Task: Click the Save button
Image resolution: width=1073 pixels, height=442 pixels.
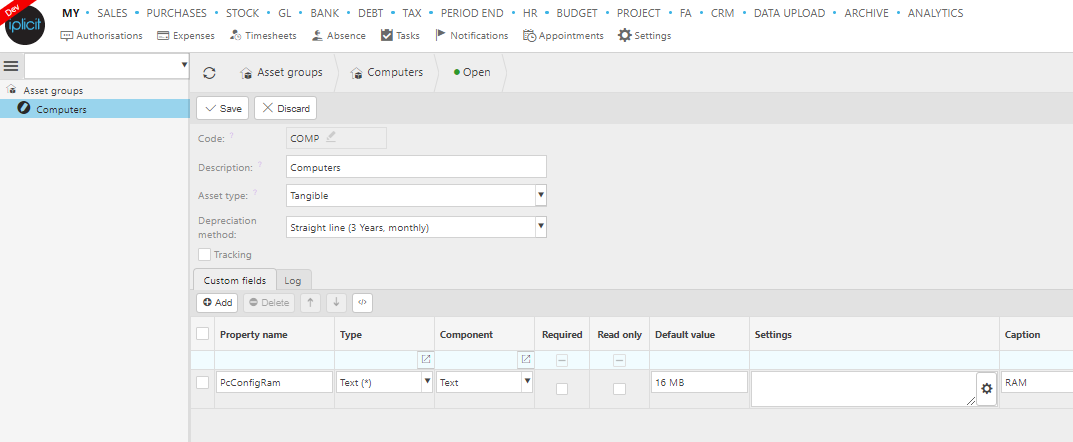Action: pos(223,108)
